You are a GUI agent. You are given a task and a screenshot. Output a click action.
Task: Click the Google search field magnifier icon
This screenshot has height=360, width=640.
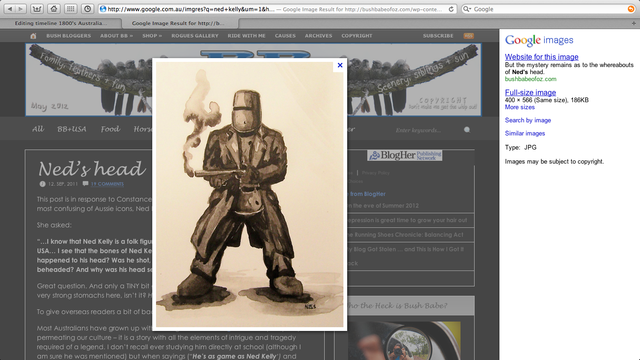(467, 9)
